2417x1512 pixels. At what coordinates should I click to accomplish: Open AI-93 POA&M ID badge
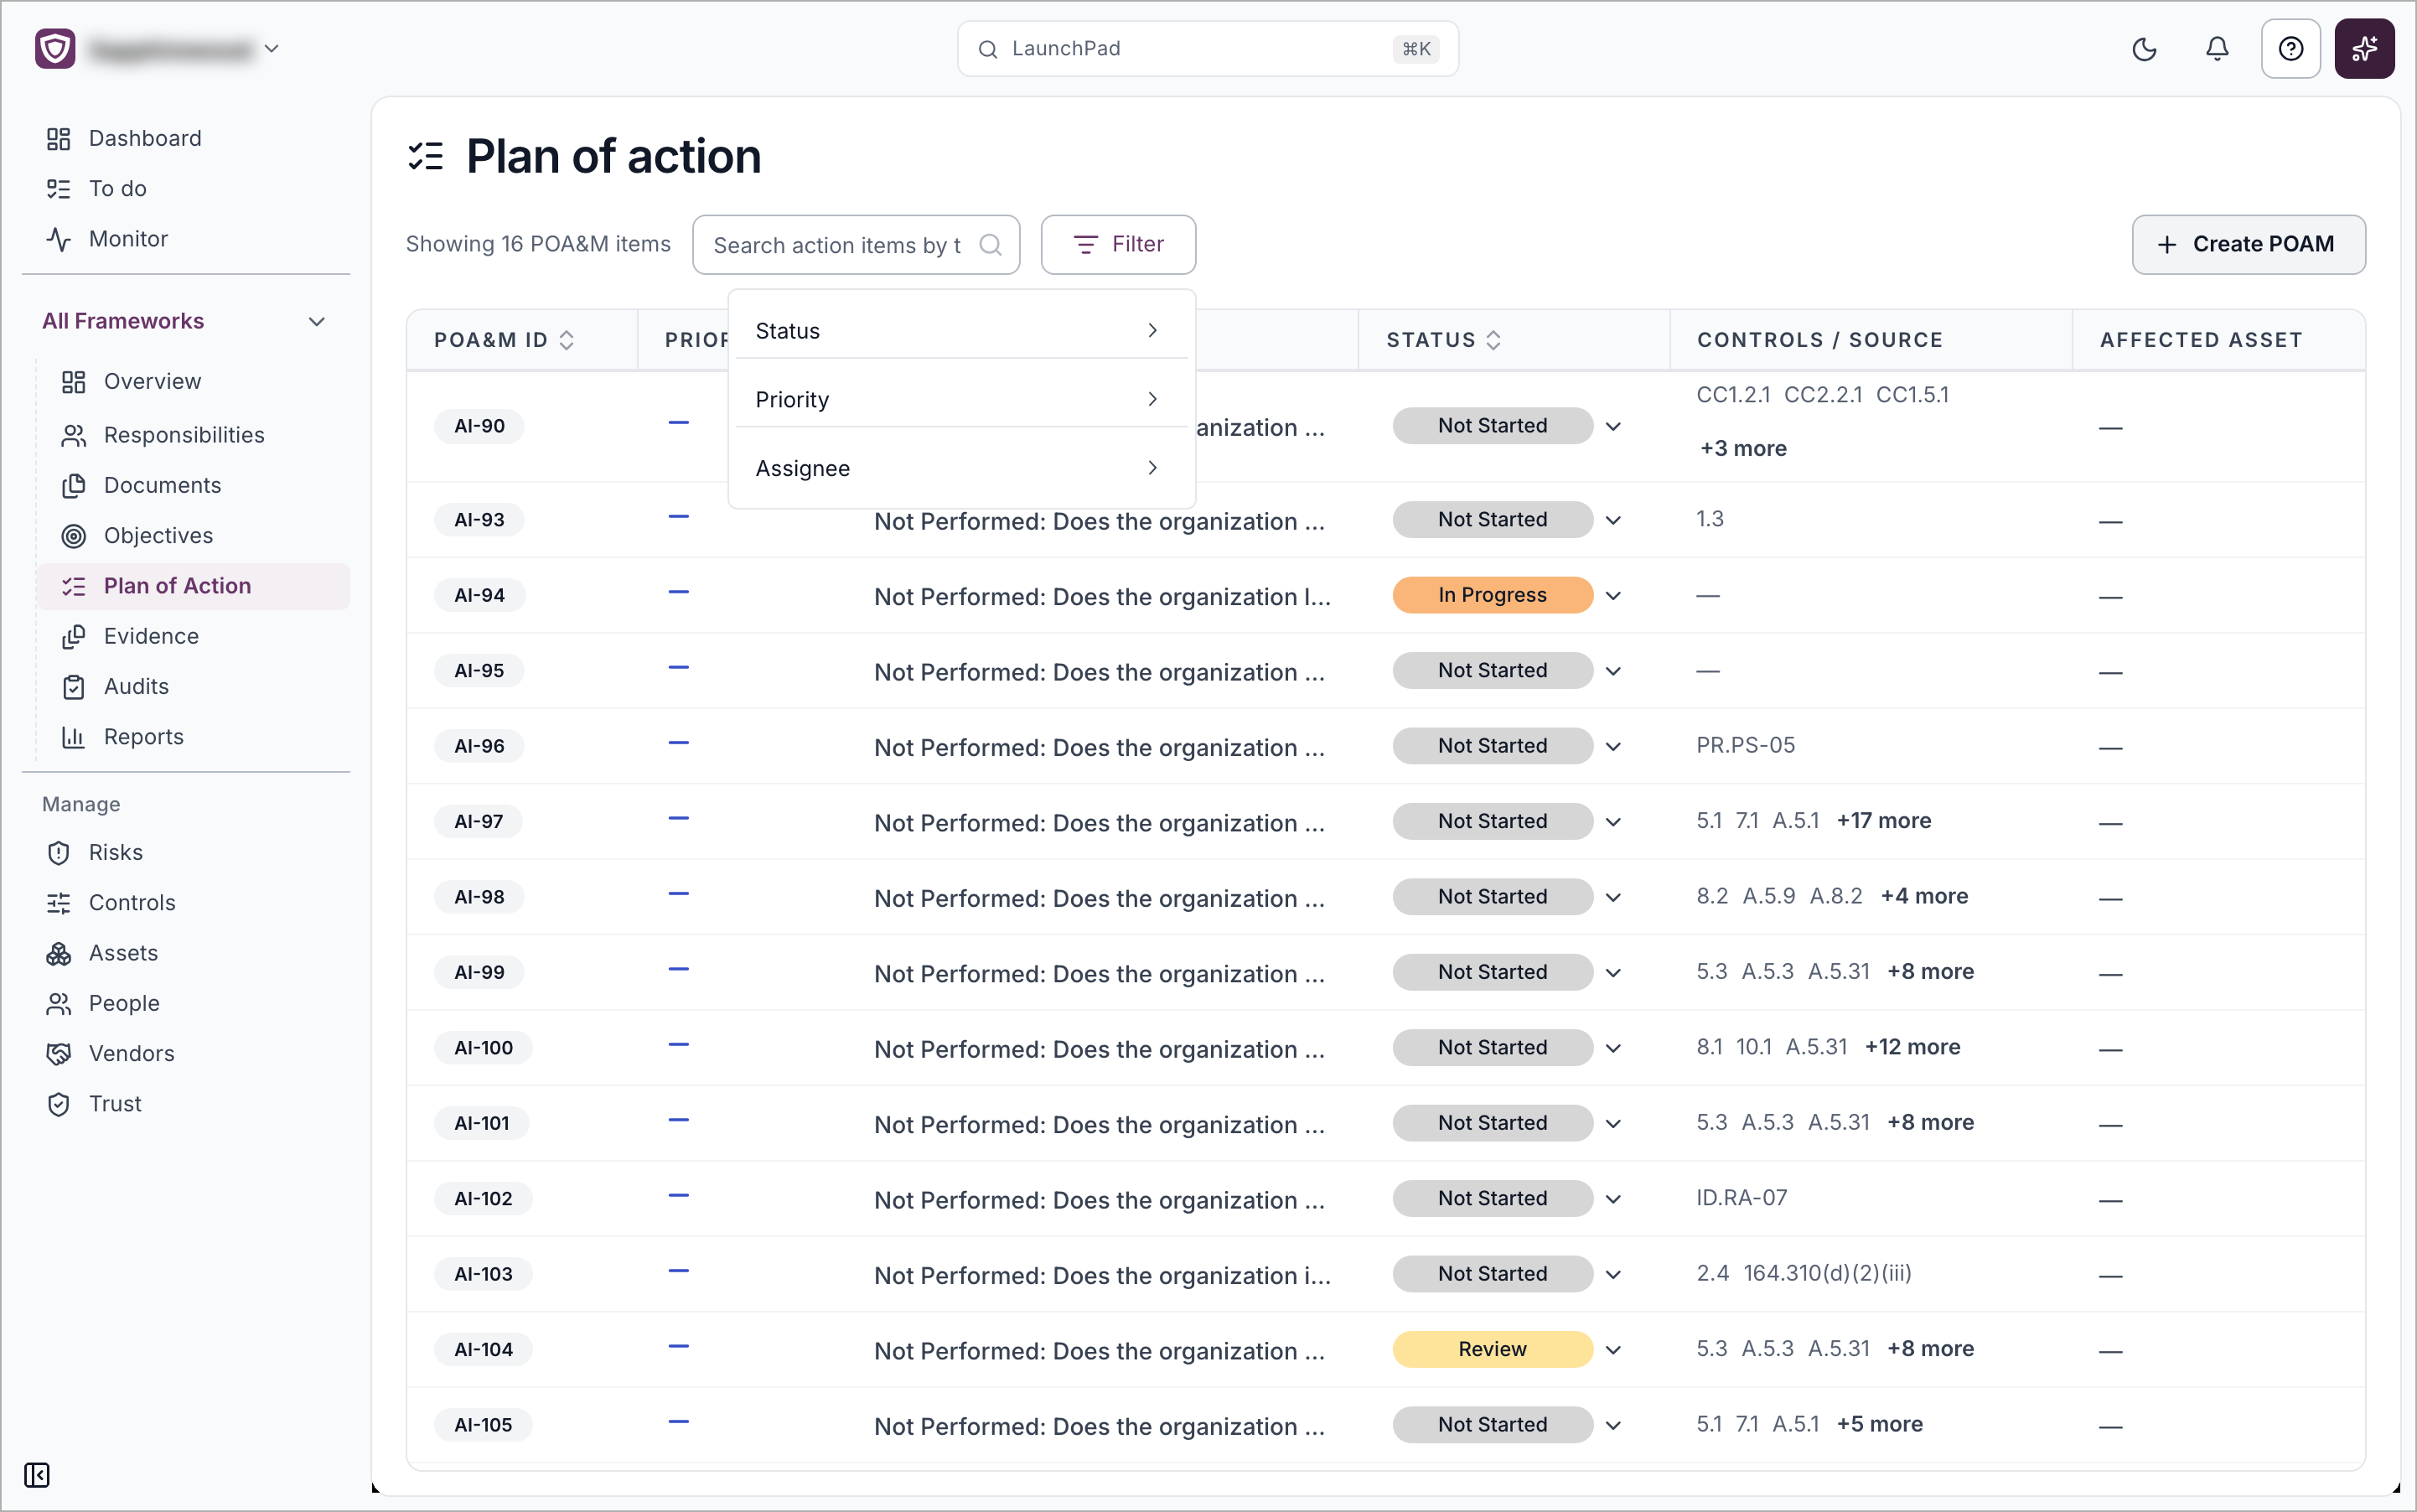479,520
